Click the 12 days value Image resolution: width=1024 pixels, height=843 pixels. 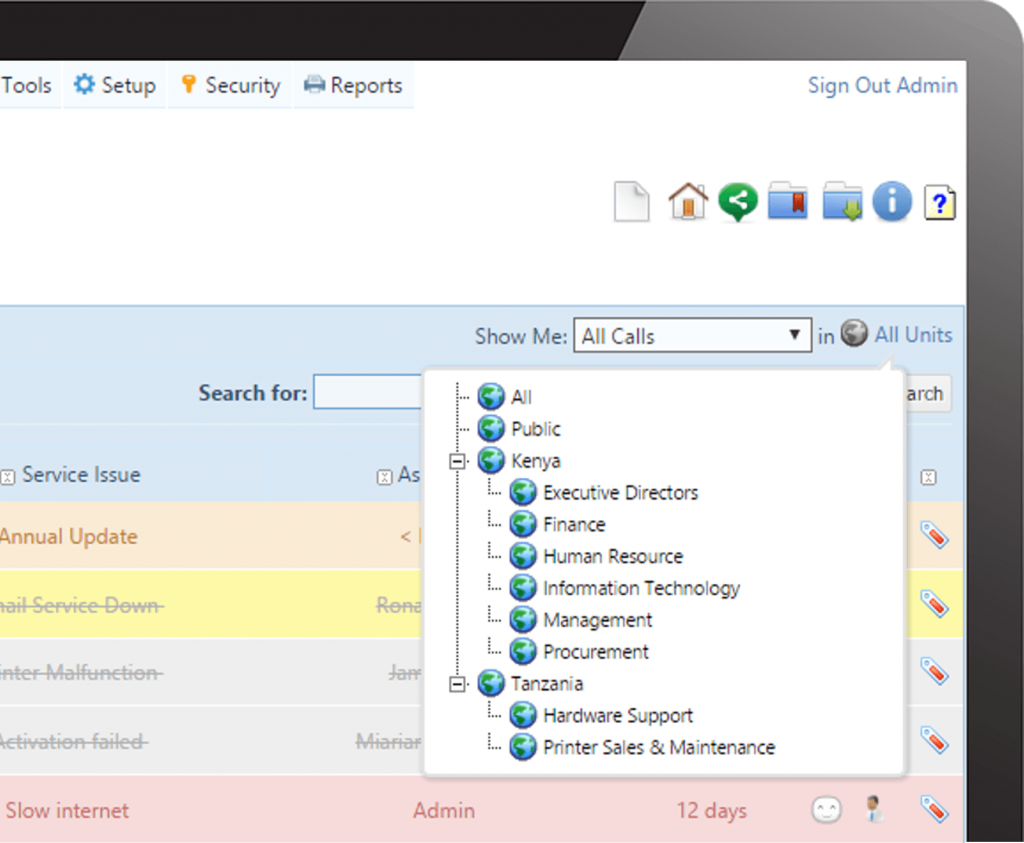coord(711,810)
